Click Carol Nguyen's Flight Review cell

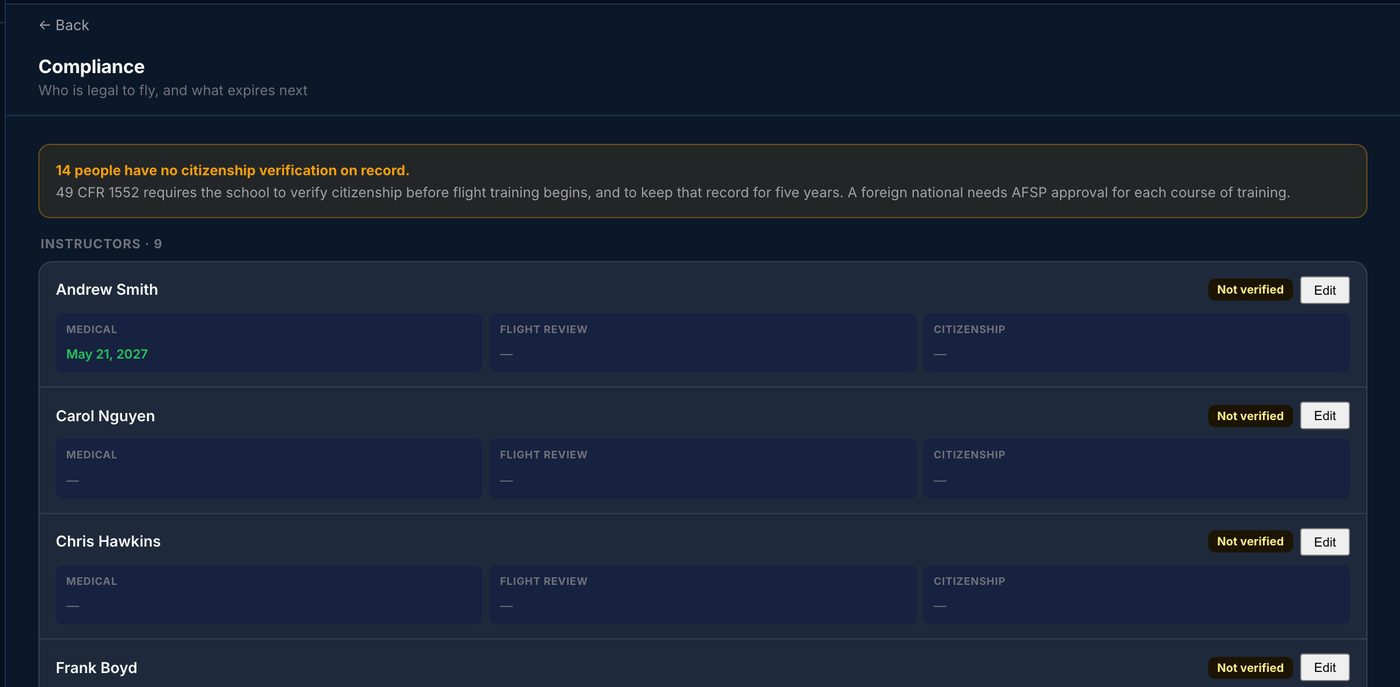click(x=702, y=469)
